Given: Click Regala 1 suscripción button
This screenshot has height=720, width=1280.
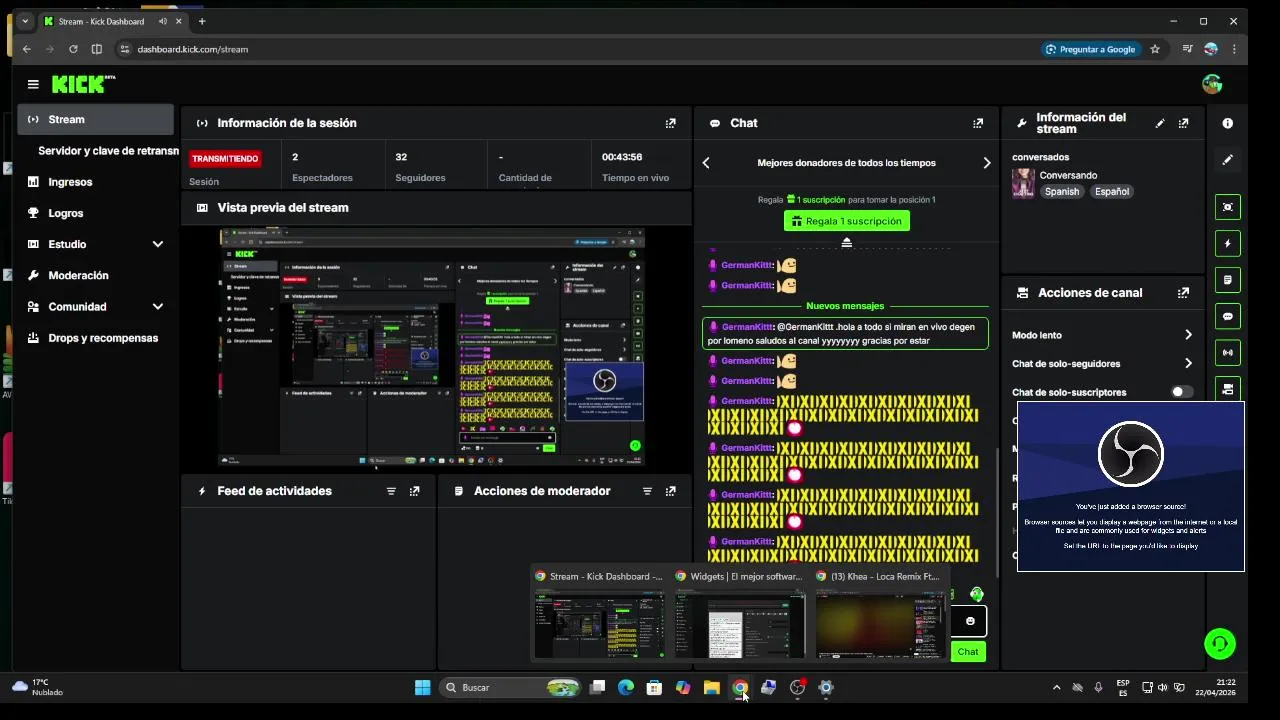Looking at the screenshot, I should tap(847, 221).
